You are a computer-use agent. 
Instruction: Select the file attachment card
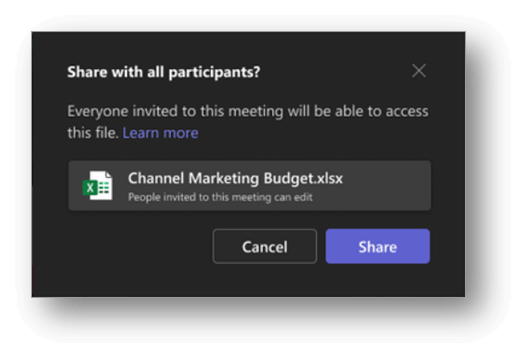point(250,186)
